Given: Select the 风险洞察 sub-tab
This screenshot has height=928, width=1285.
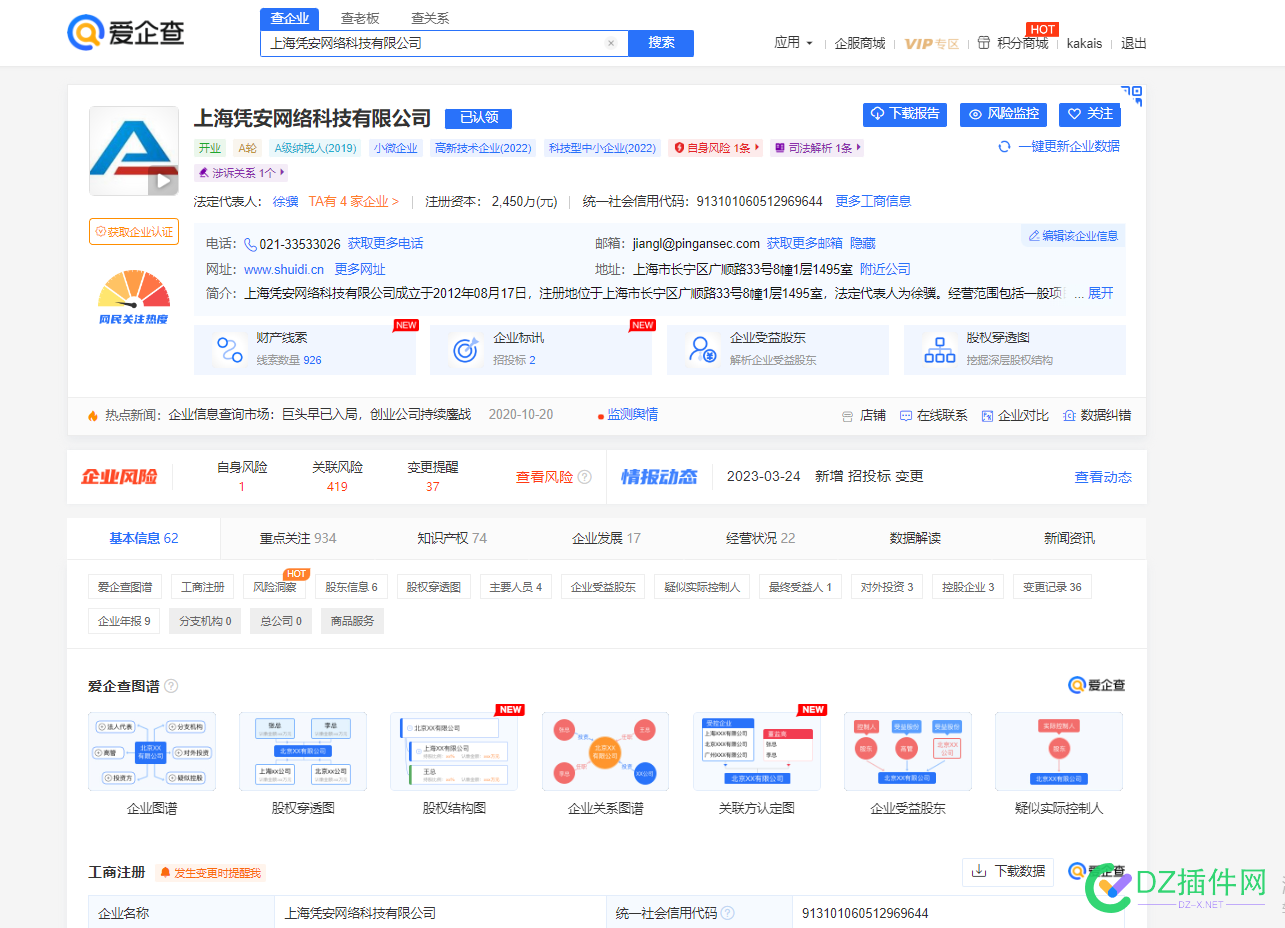Looking at the screenshot, I should point(274,587).
